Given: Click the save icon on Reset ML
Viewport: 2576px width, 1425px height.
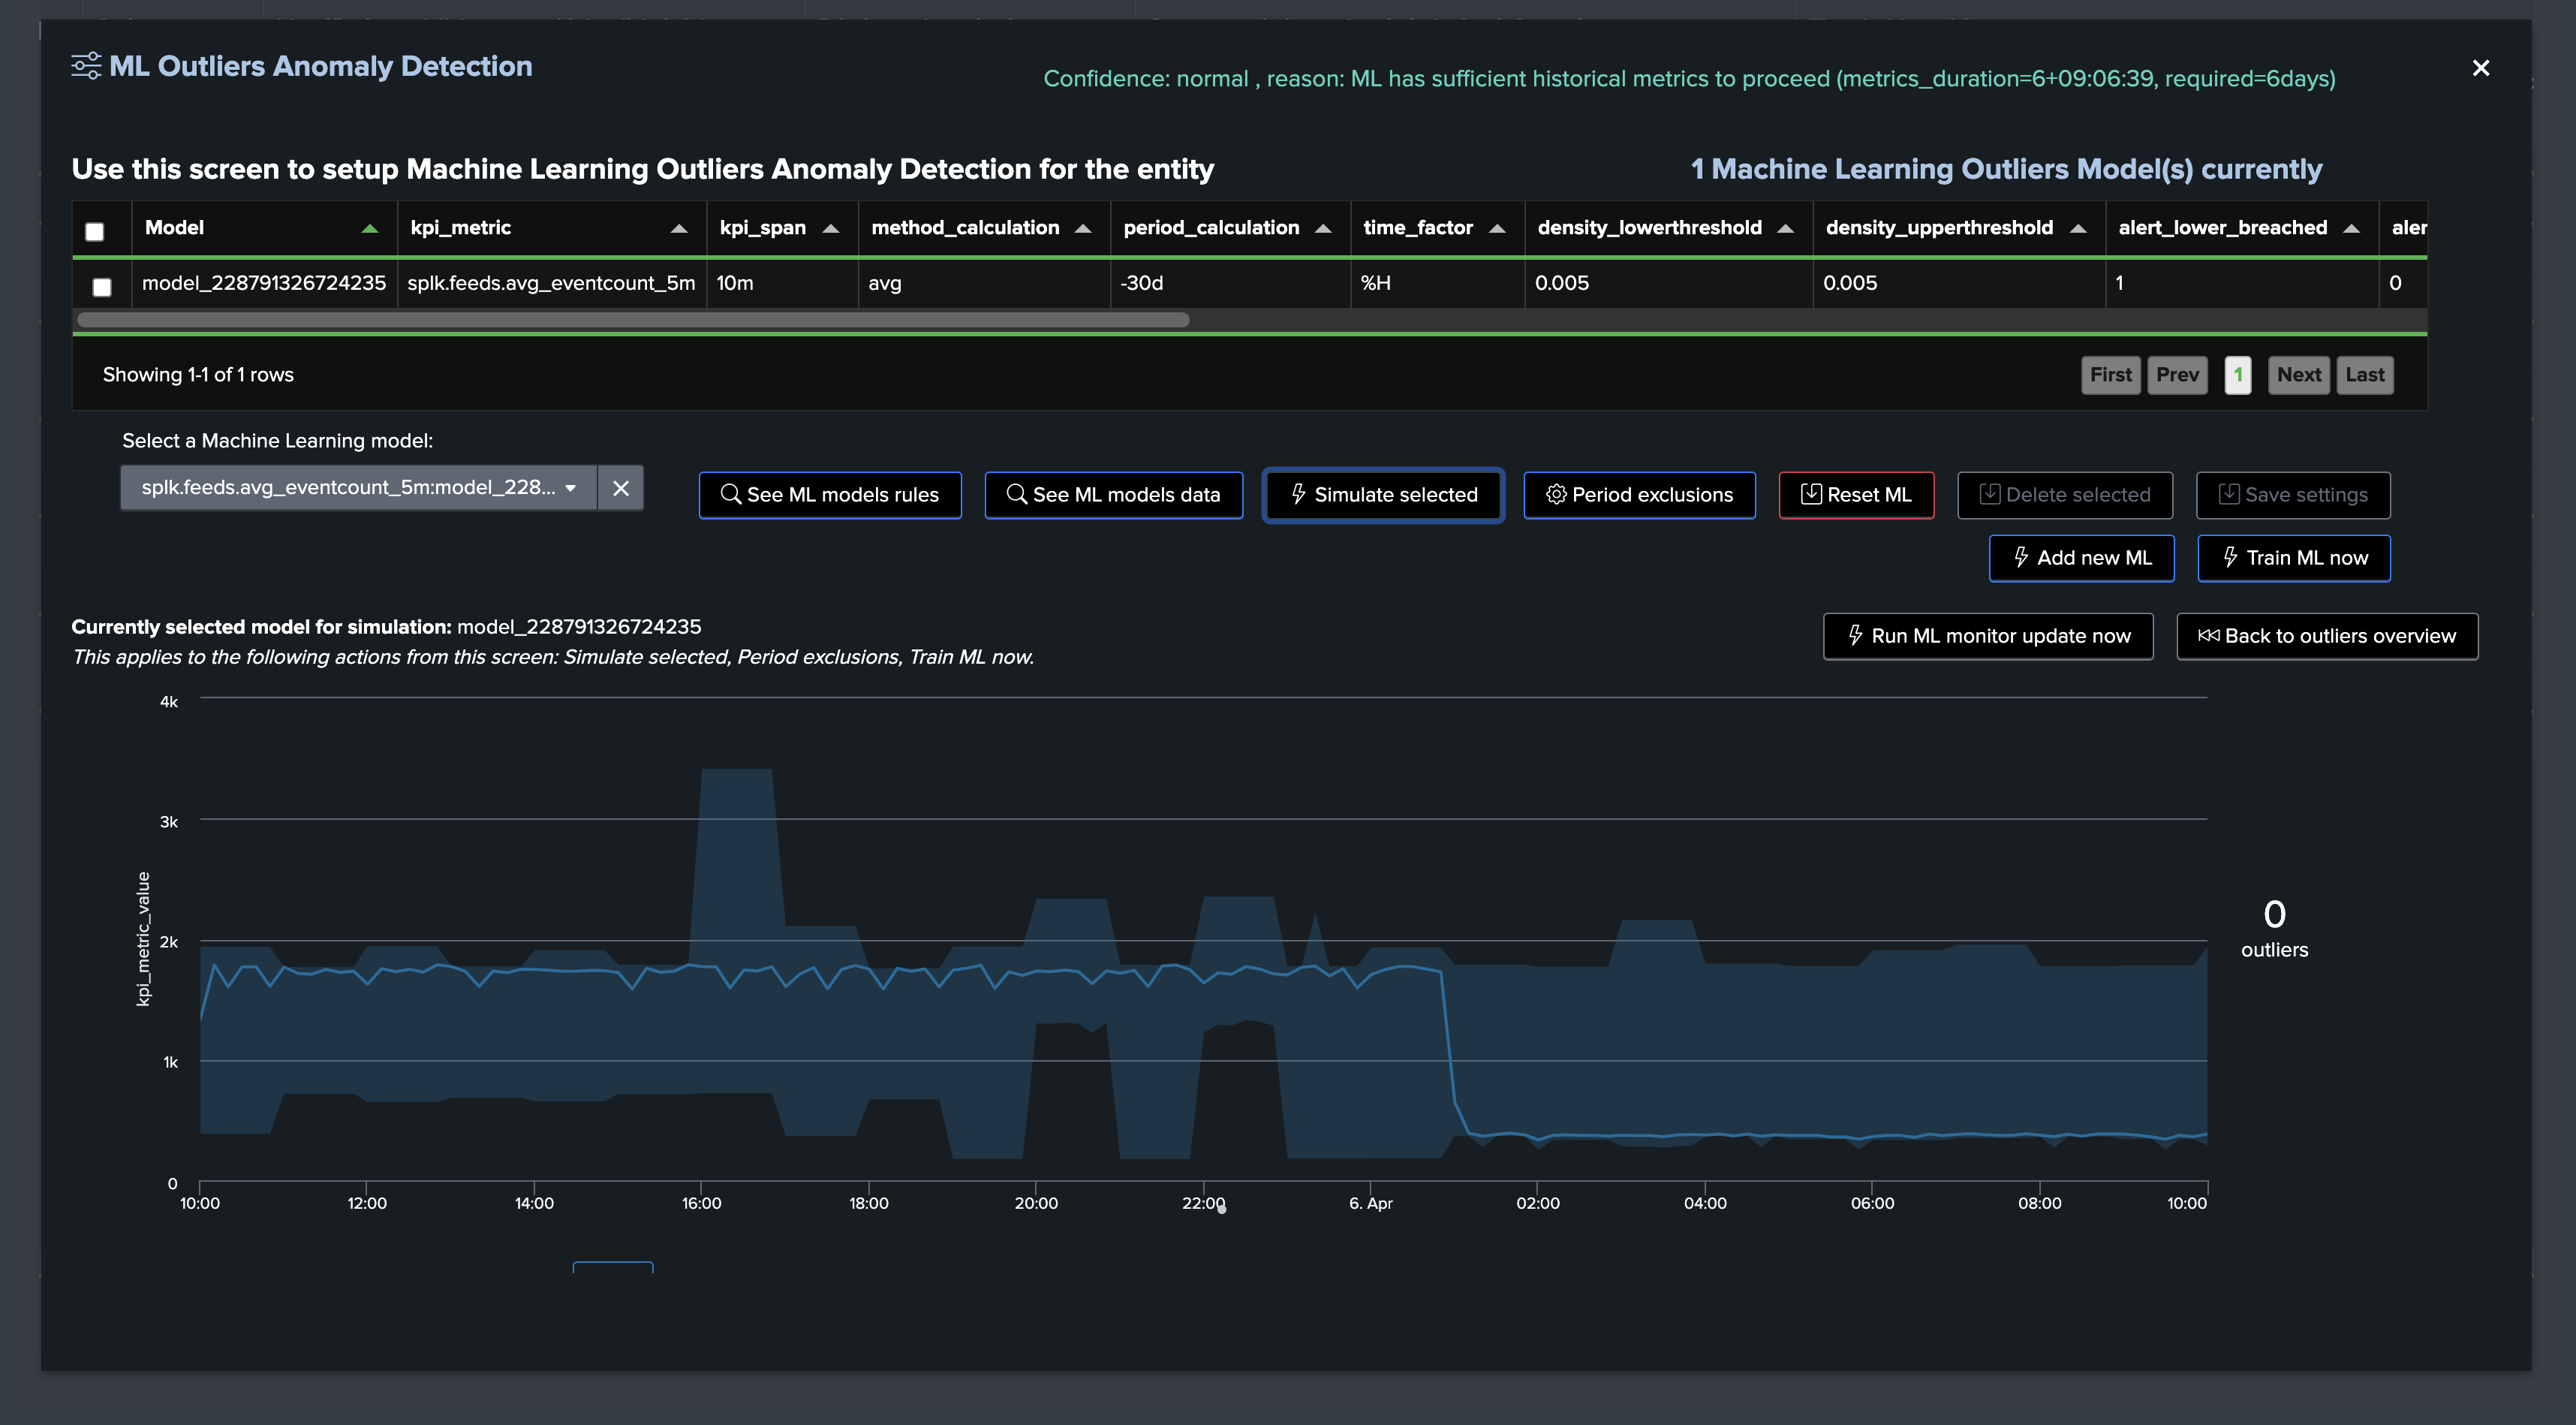Looking at the screenshot, I should (1811, 495).
